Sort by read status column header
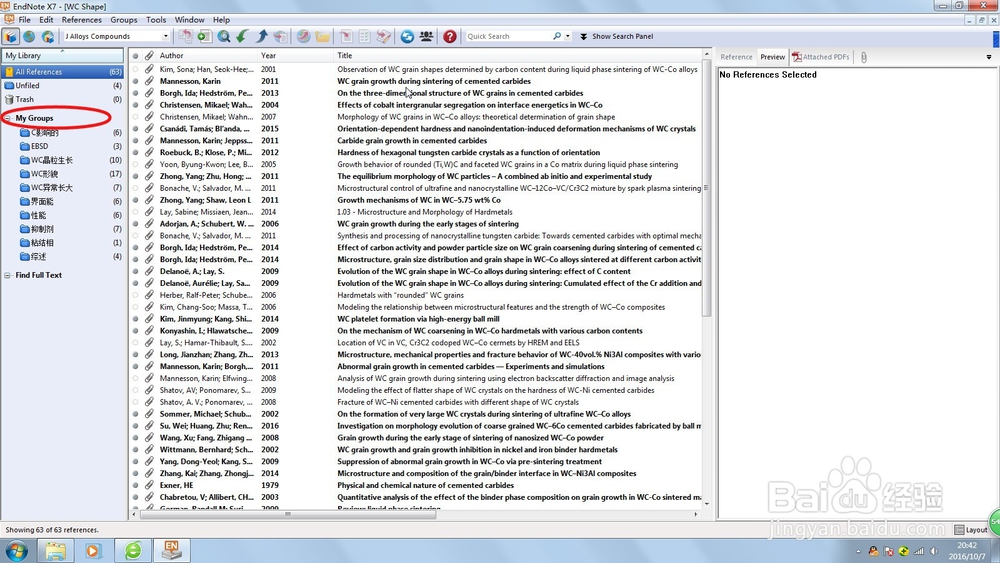Screen dimensions: 1000x563 [135, 55]
